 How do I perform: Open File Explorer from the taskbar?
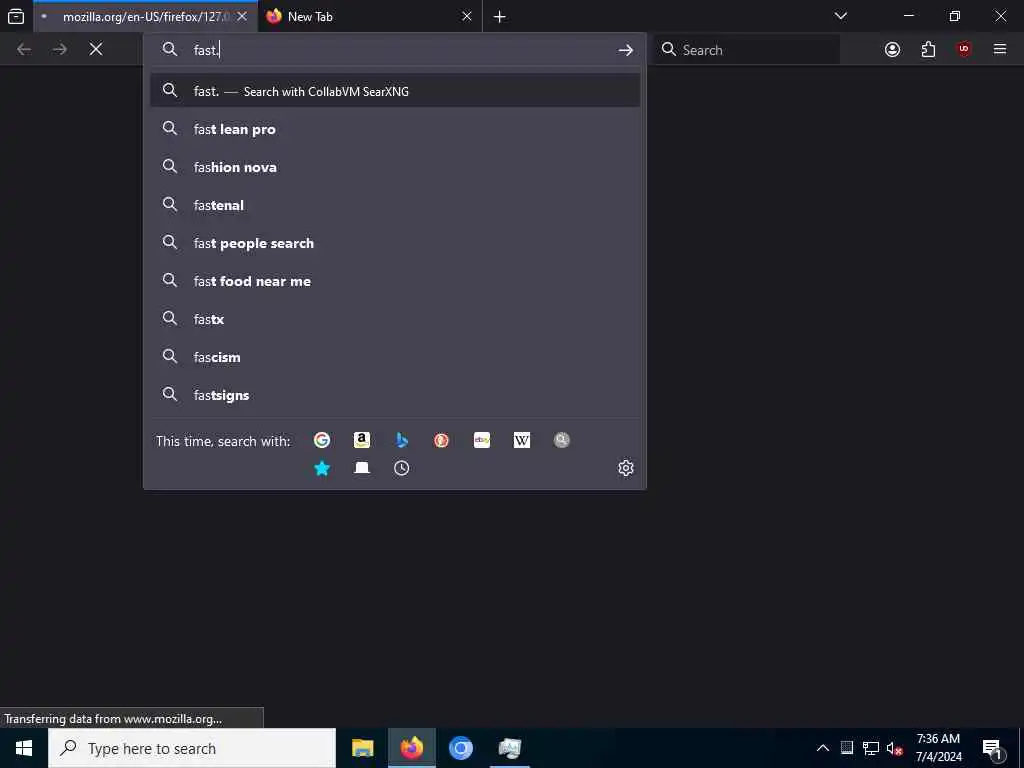click(x=362, y=748)
